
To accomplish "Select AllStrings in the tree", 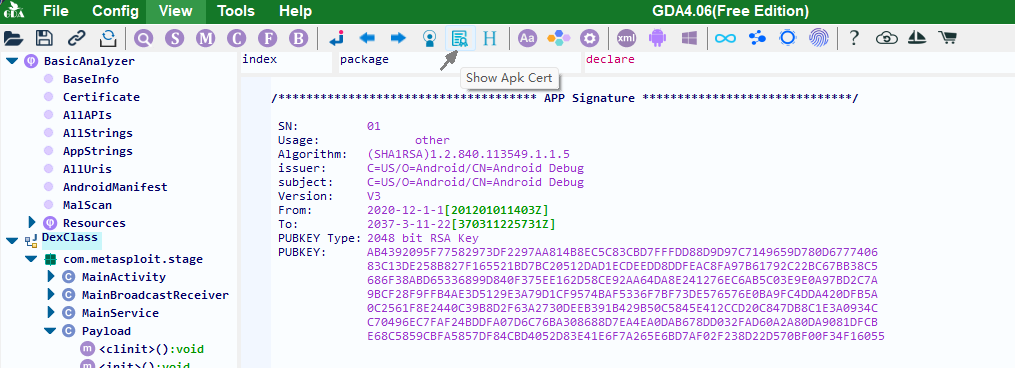I will 98,133.
